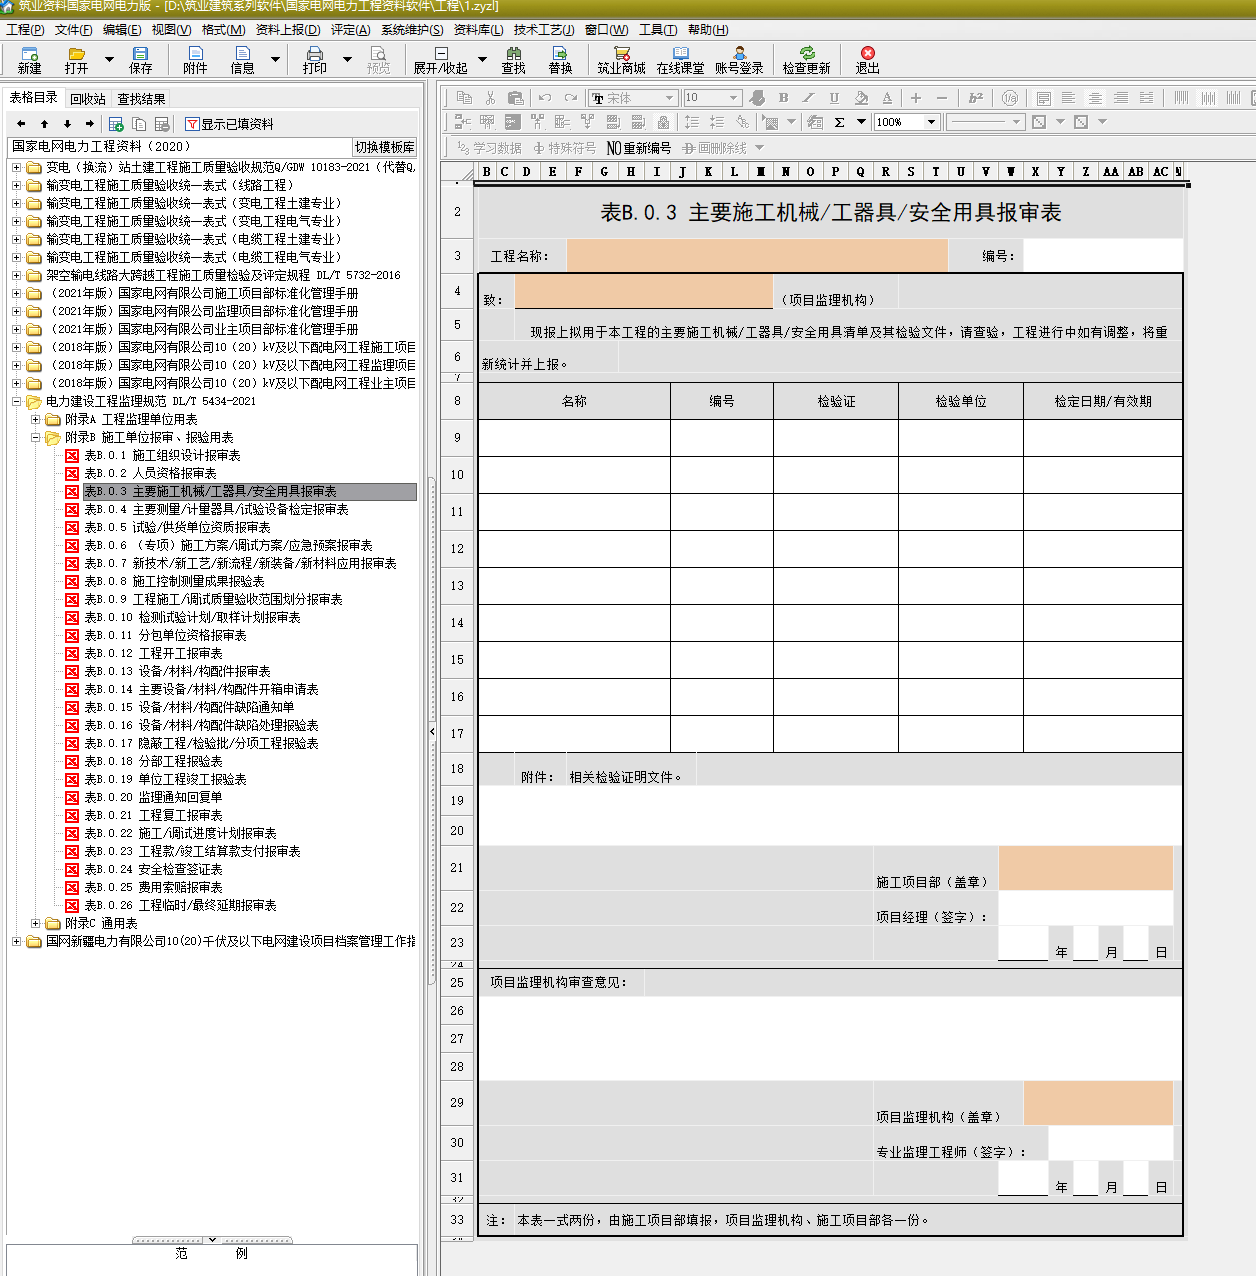Select 表B.0.12 工程开工报审表
This screenshot has width=1256, height=1276.
click(x=153, y=653)
